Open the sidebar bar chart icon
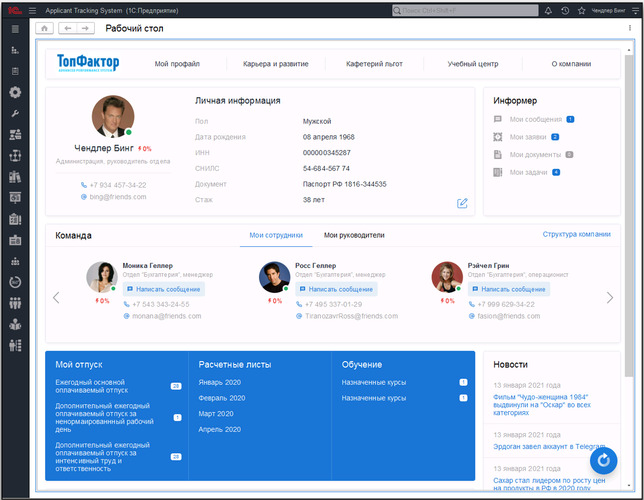The height and width of the screenshot is (500, 644). (x=15, y=50)
